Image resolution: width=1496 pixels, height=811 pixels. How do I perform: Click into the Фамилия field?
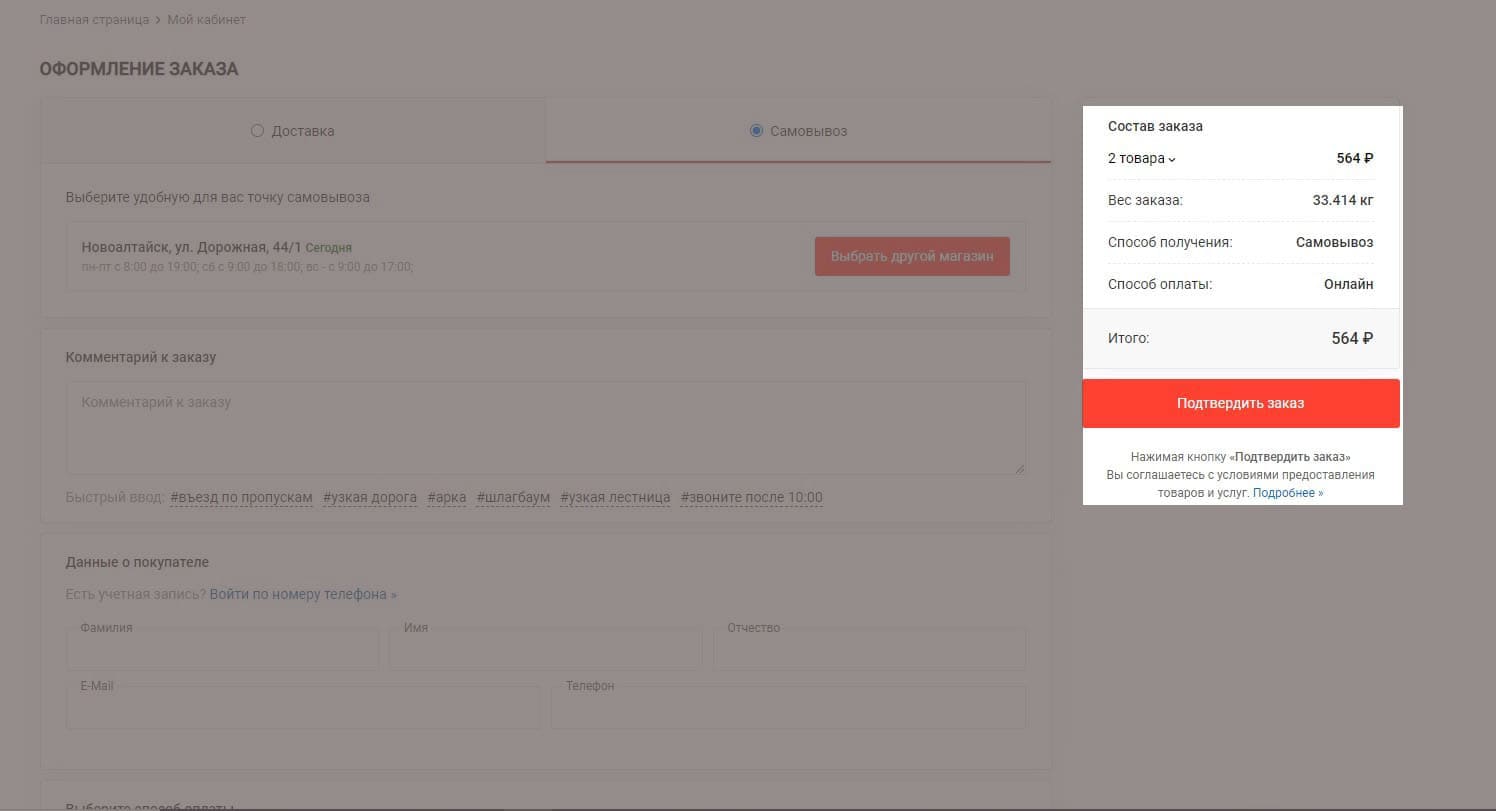coord(222,650)
